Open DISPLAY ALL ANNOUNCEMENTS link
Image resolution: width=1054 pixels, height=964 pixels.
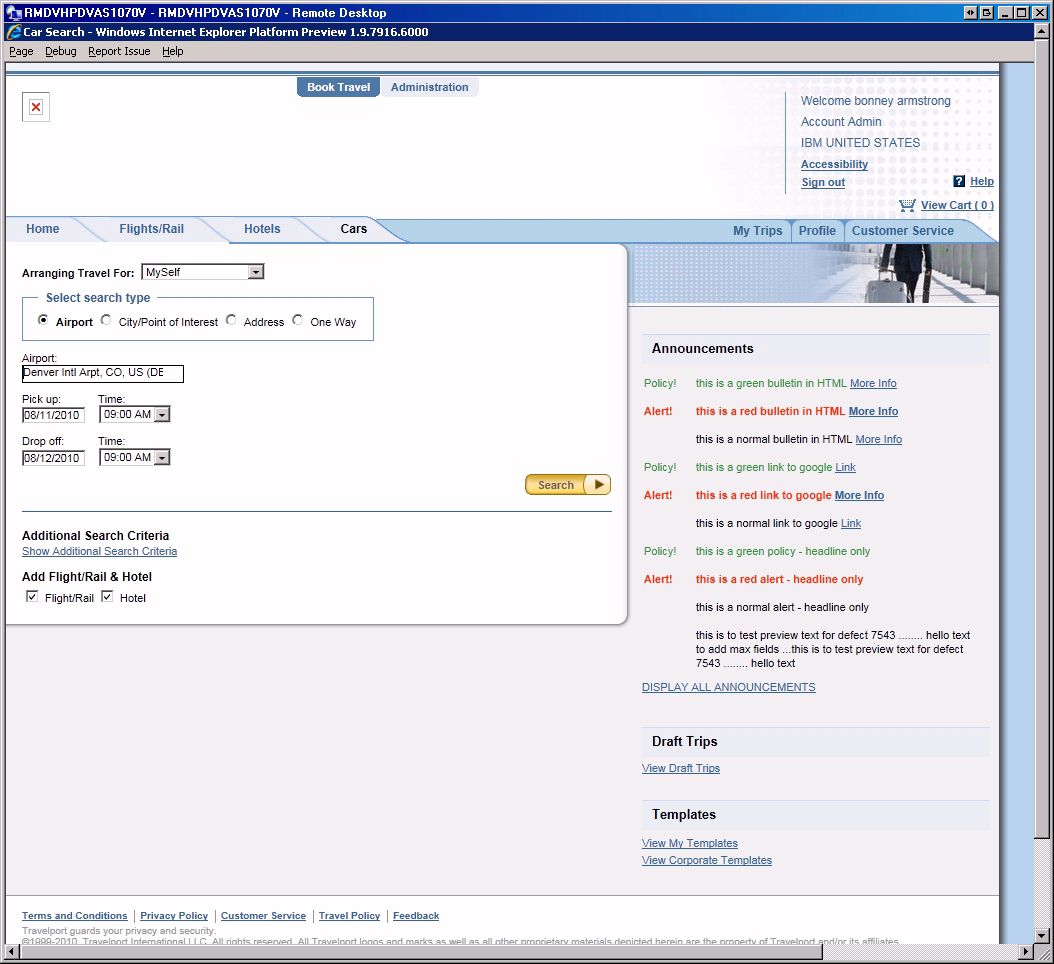(728, 687)
